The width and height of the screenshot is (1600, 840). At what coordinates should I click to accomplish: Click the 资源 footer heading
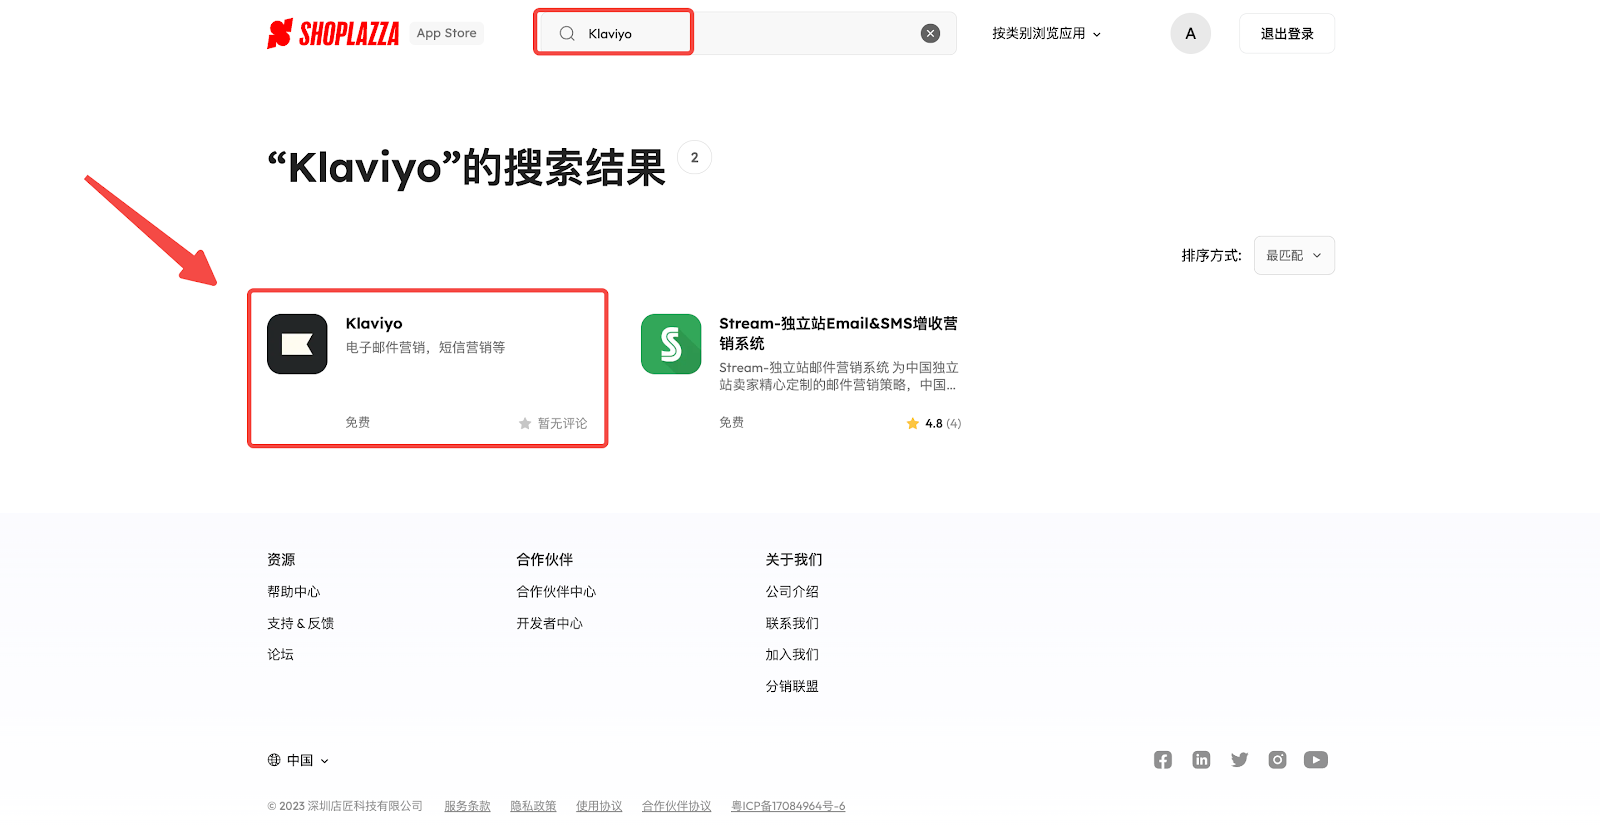coord(281,560)
